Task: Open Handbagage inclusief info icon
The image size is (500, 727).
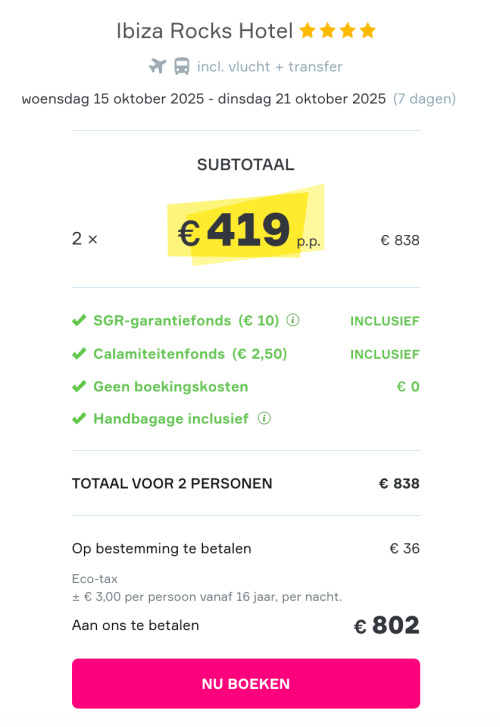Action: tap(264, 418)
